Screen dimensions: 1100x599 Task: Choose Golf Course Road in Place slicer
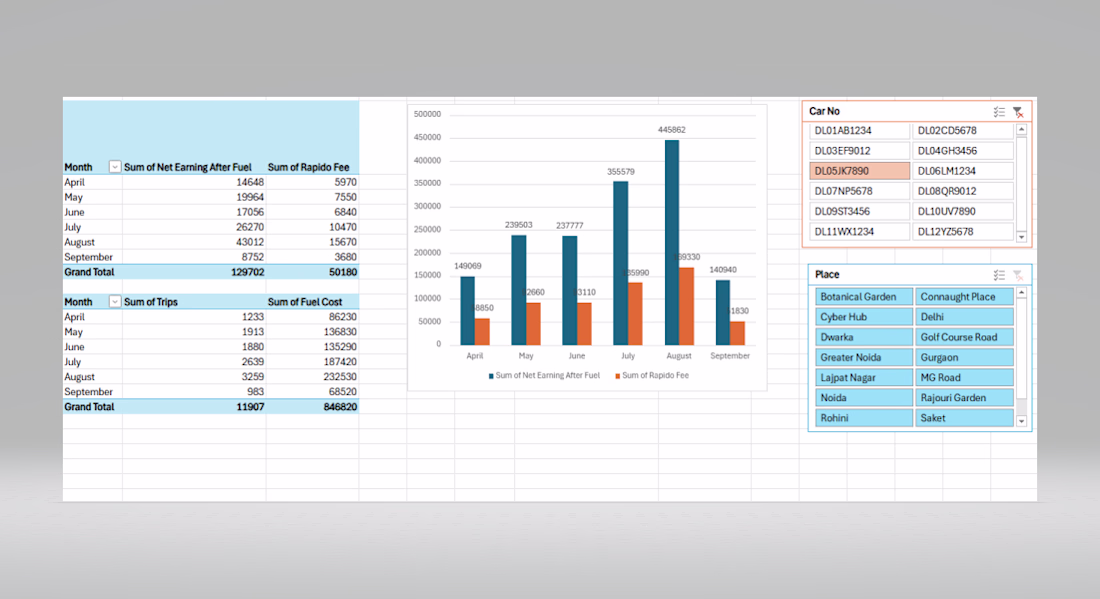[965, 337]
